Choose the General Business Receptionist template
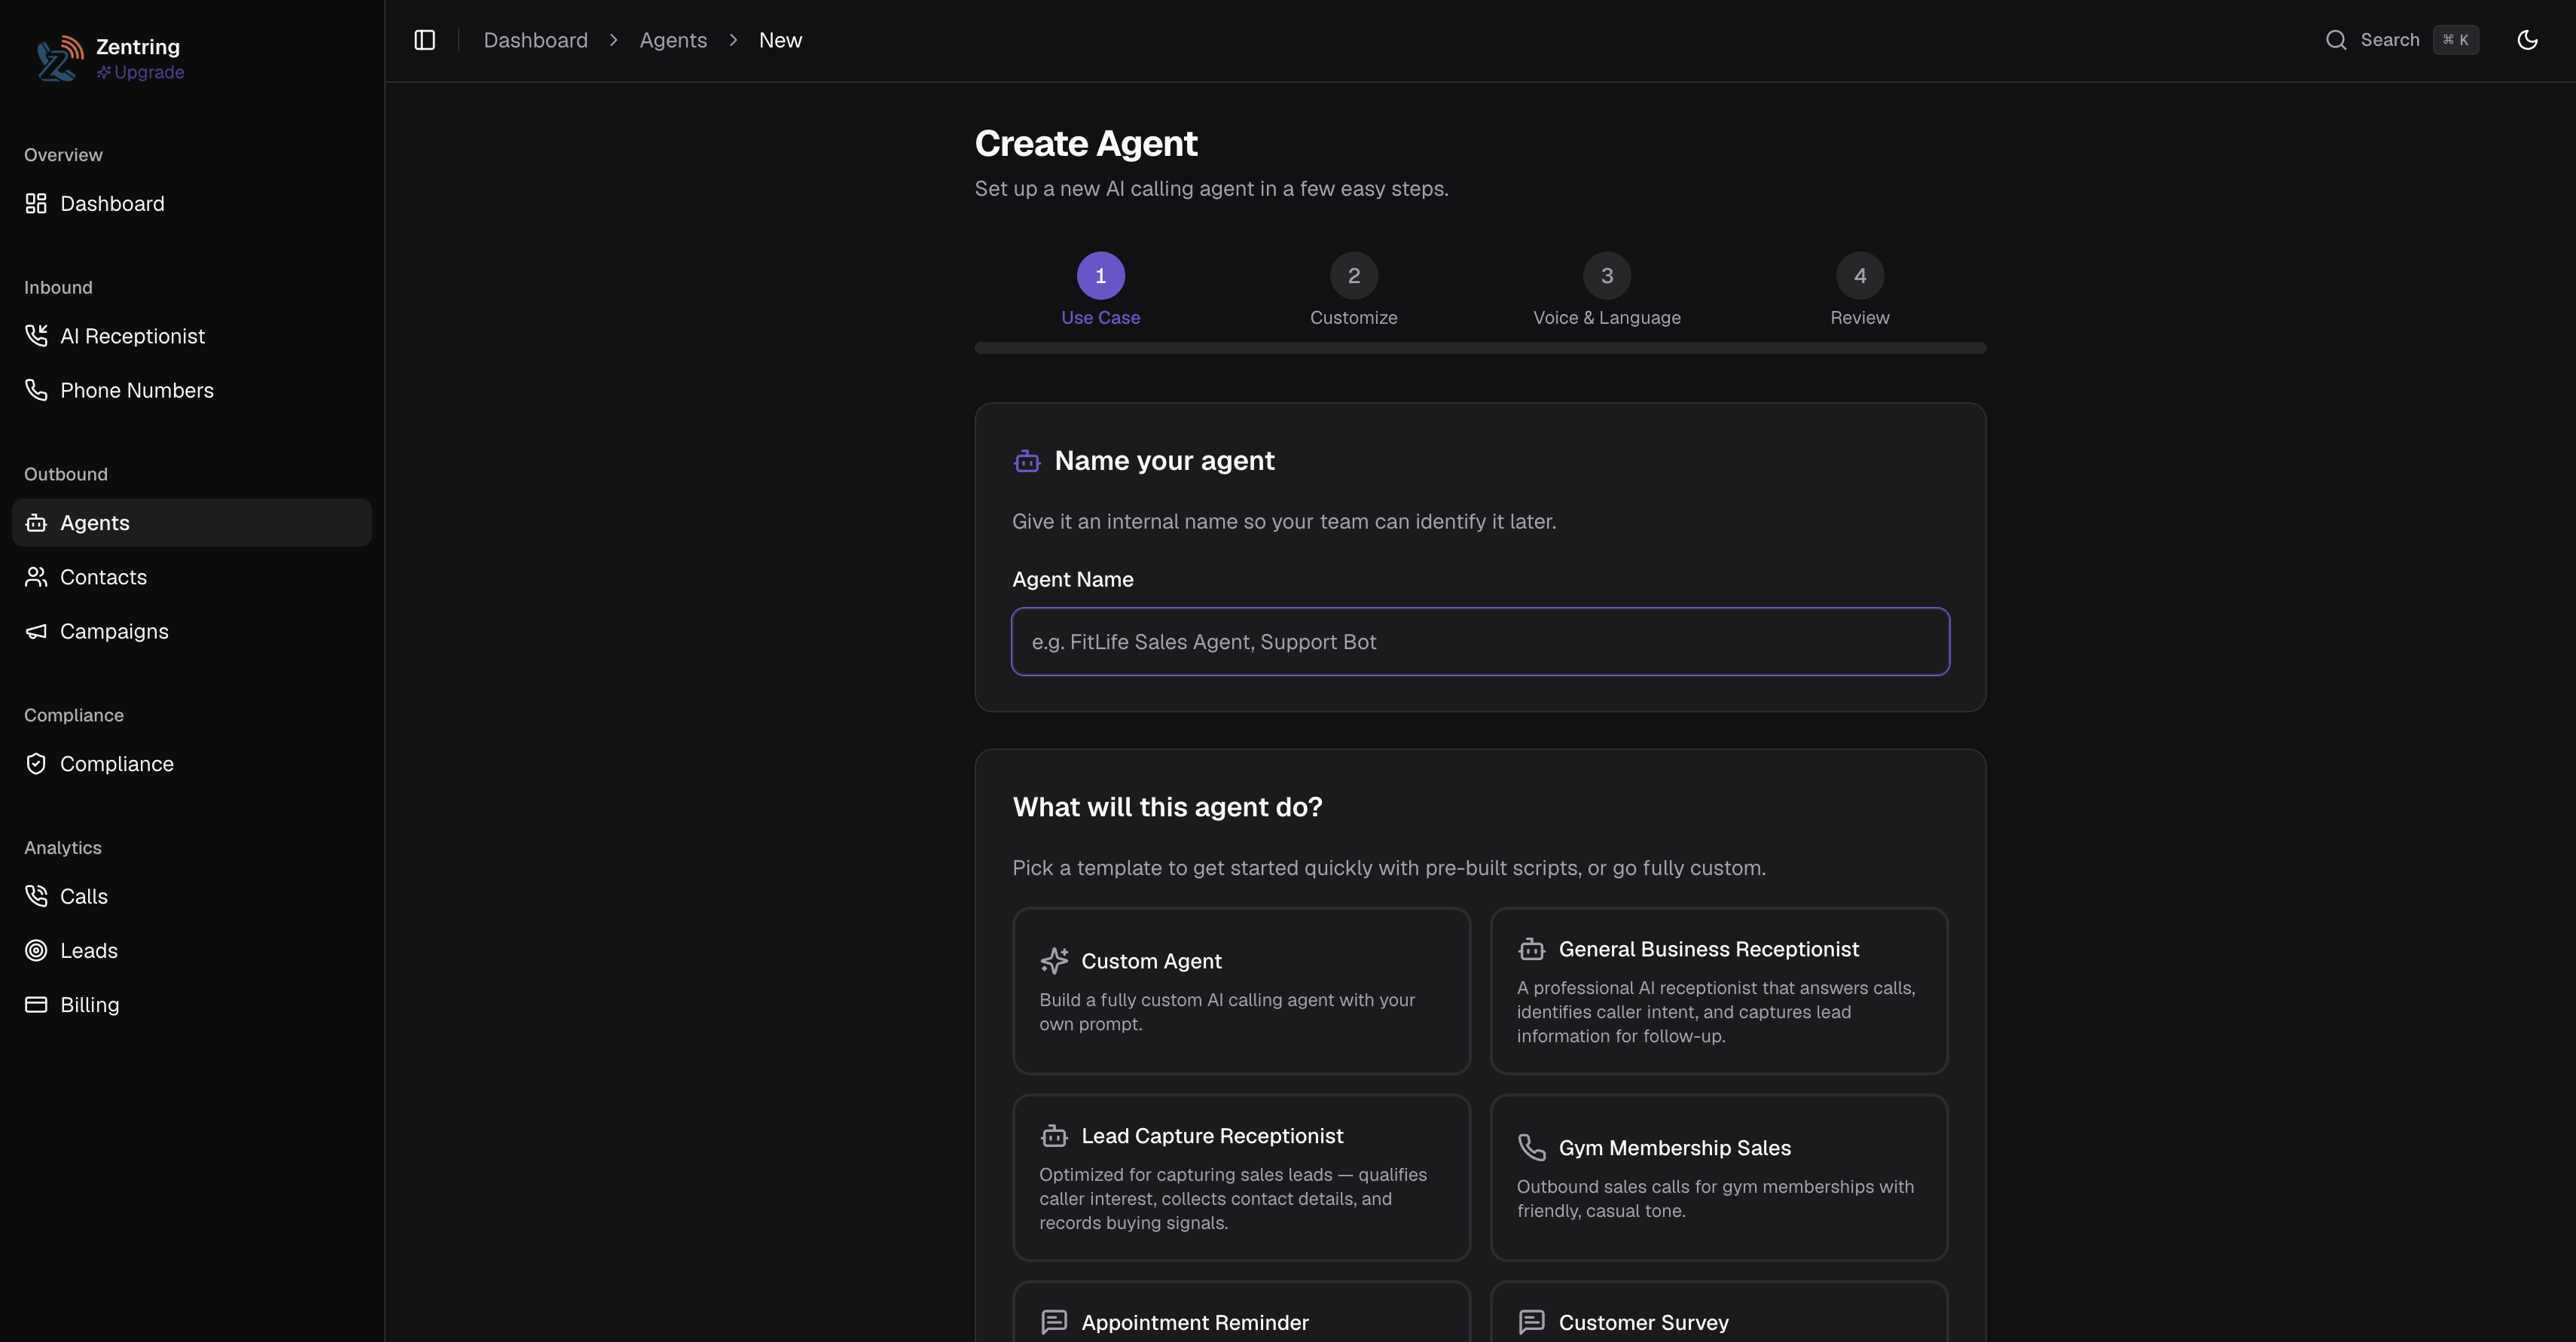 tap(1719, 991)
